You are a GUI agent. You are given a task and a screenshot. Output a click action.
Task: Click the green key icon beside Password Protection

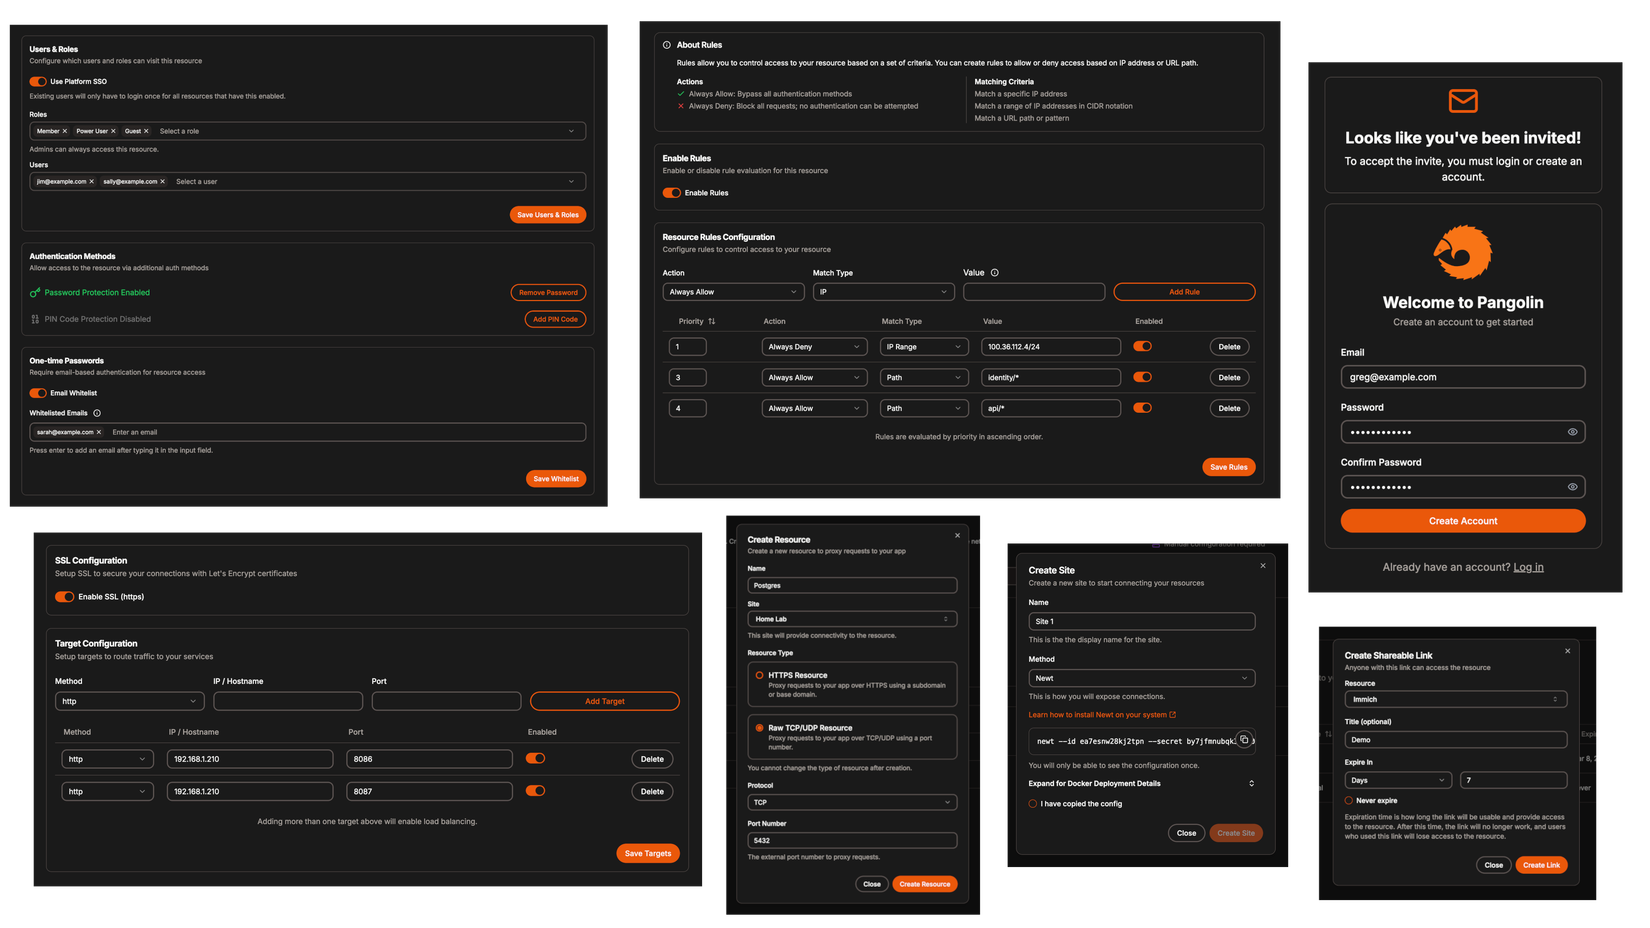33,292
